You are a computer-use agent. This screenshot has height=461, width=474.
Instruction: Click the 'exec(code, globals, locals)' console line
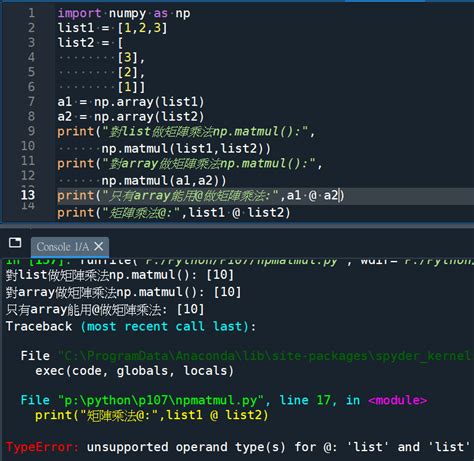135,371
